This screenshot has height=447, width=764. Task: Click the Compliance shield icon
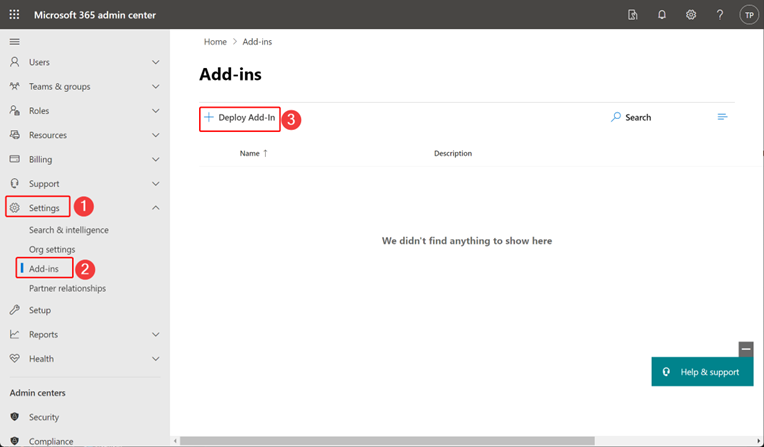(x=15, y=441)
